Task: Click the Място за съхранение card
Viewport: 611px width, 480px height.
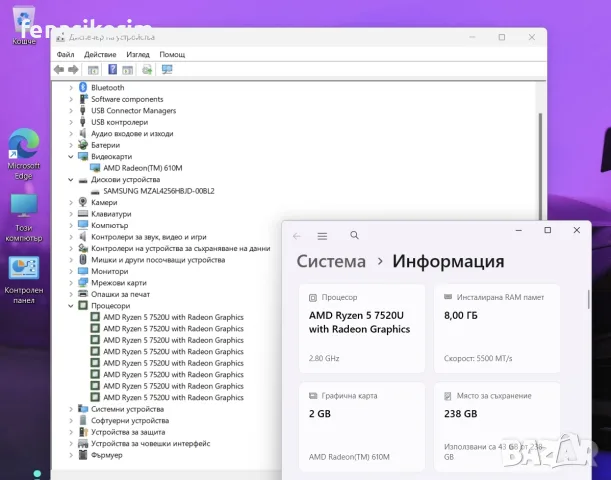Action: 497,427
